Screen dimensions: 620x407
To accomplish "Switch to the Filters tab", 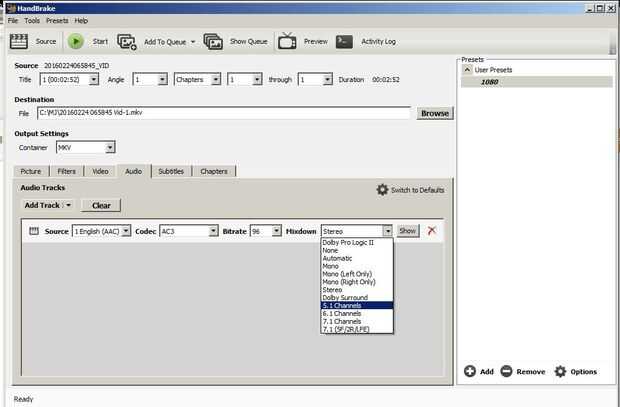I will tap(66, 171).
